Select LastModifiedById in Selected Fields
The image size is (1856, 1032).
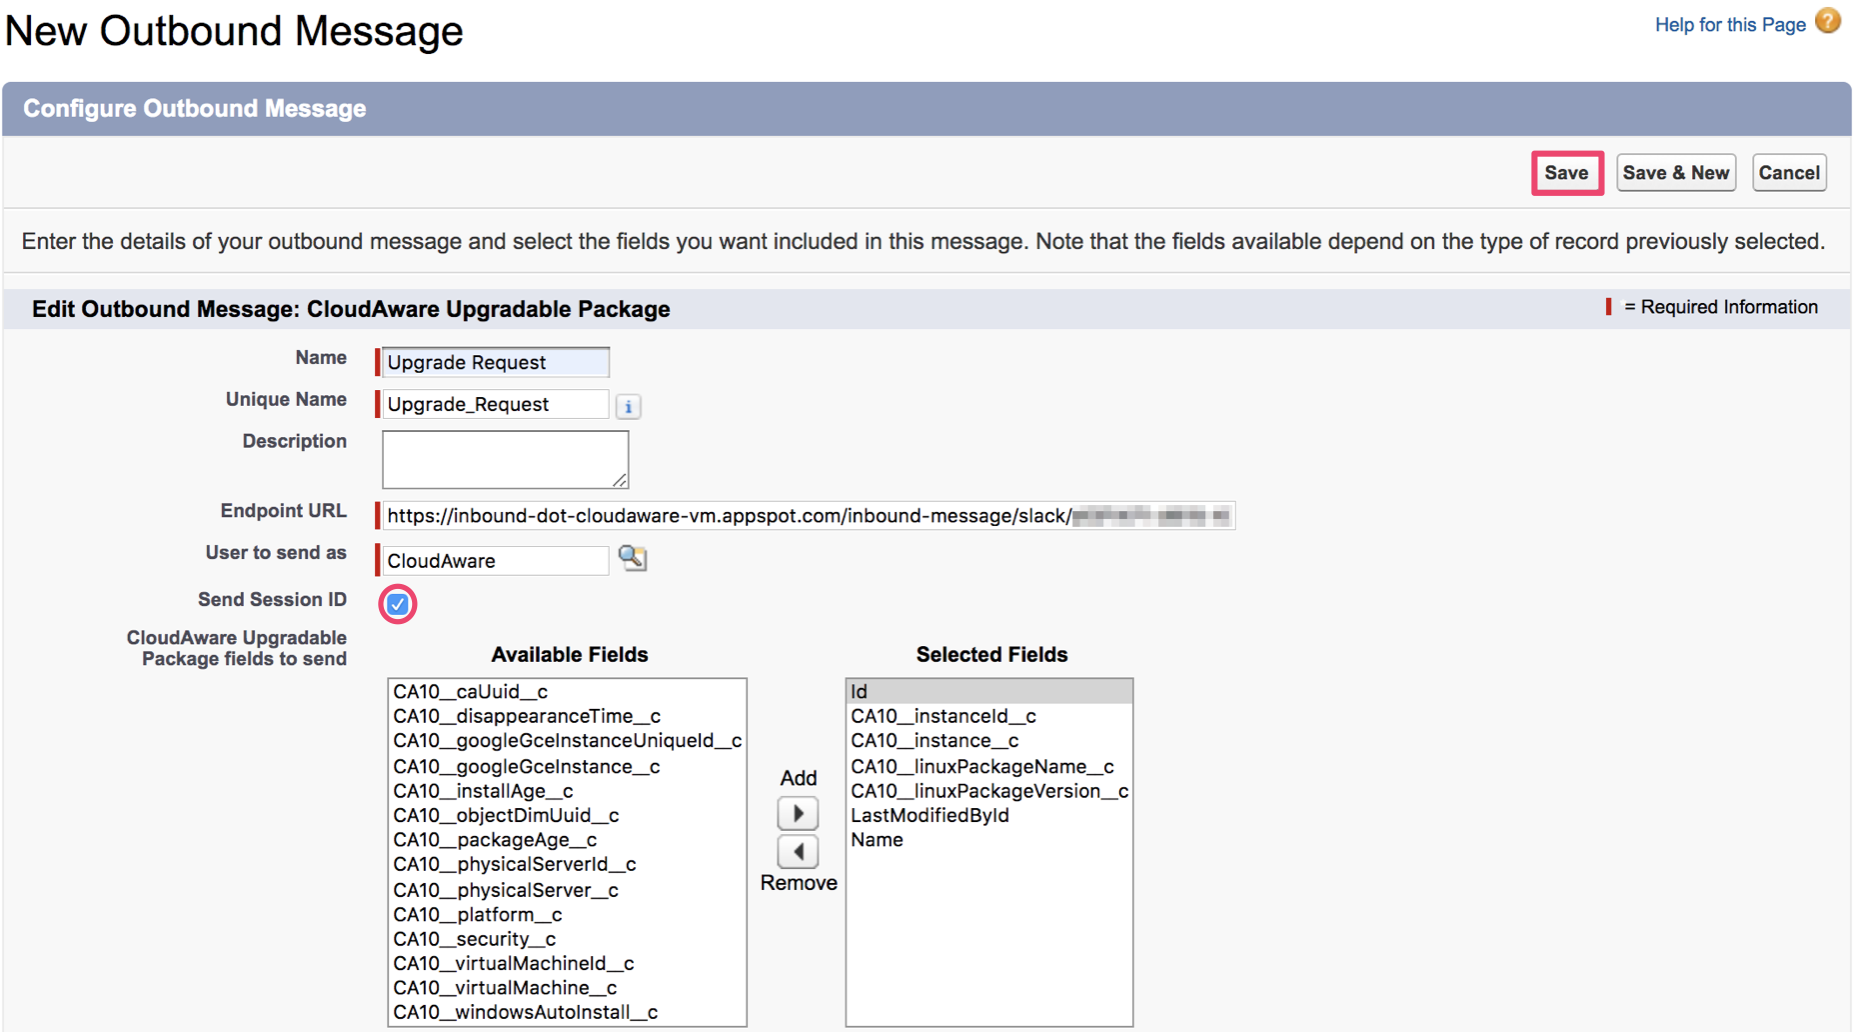point(929,816)
